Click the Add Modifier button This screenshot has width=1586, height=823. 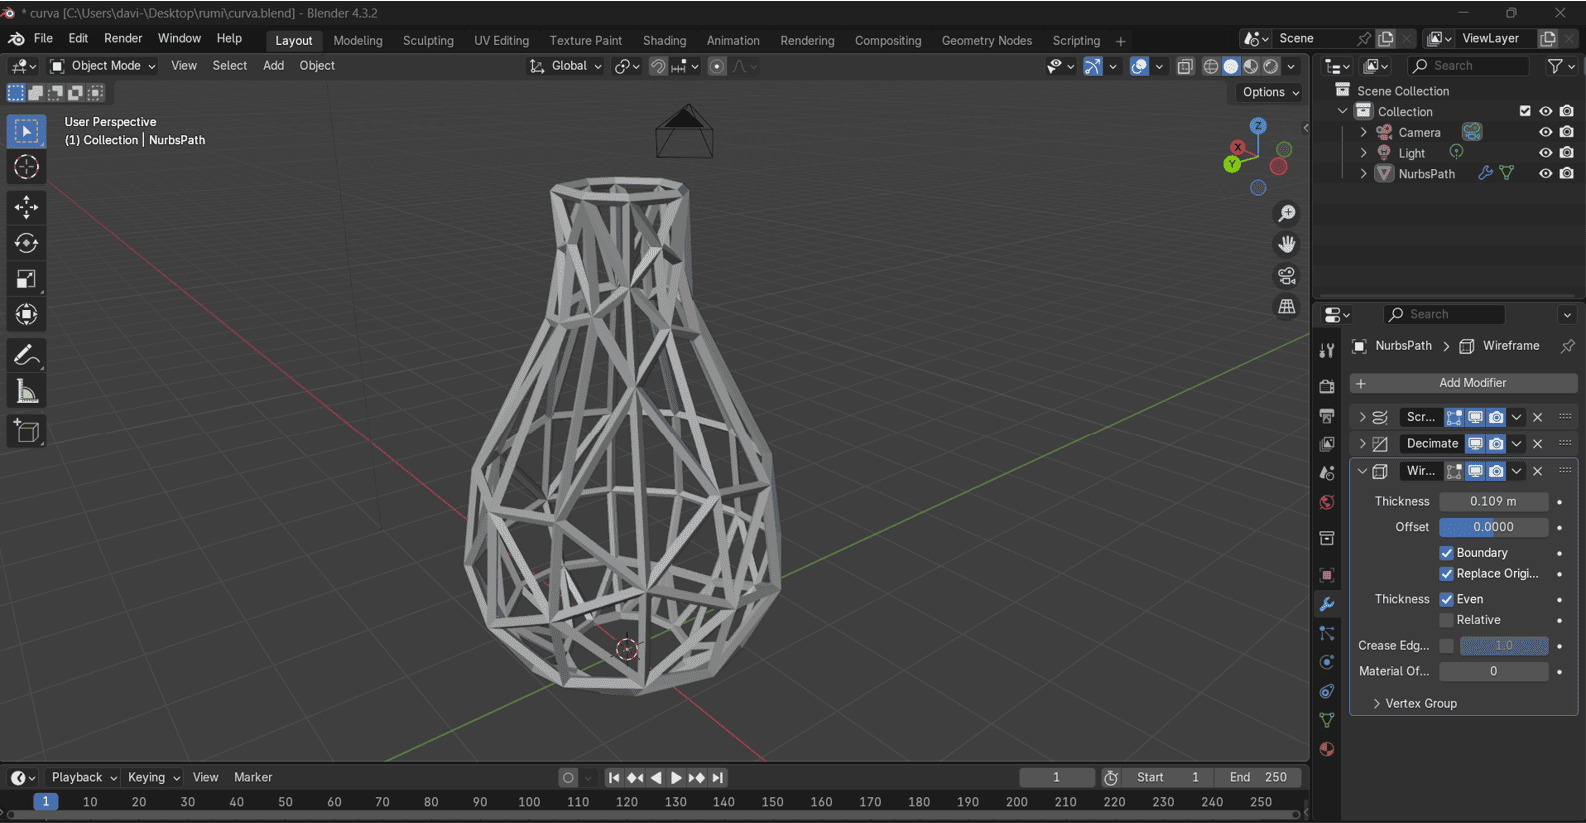1463,383
